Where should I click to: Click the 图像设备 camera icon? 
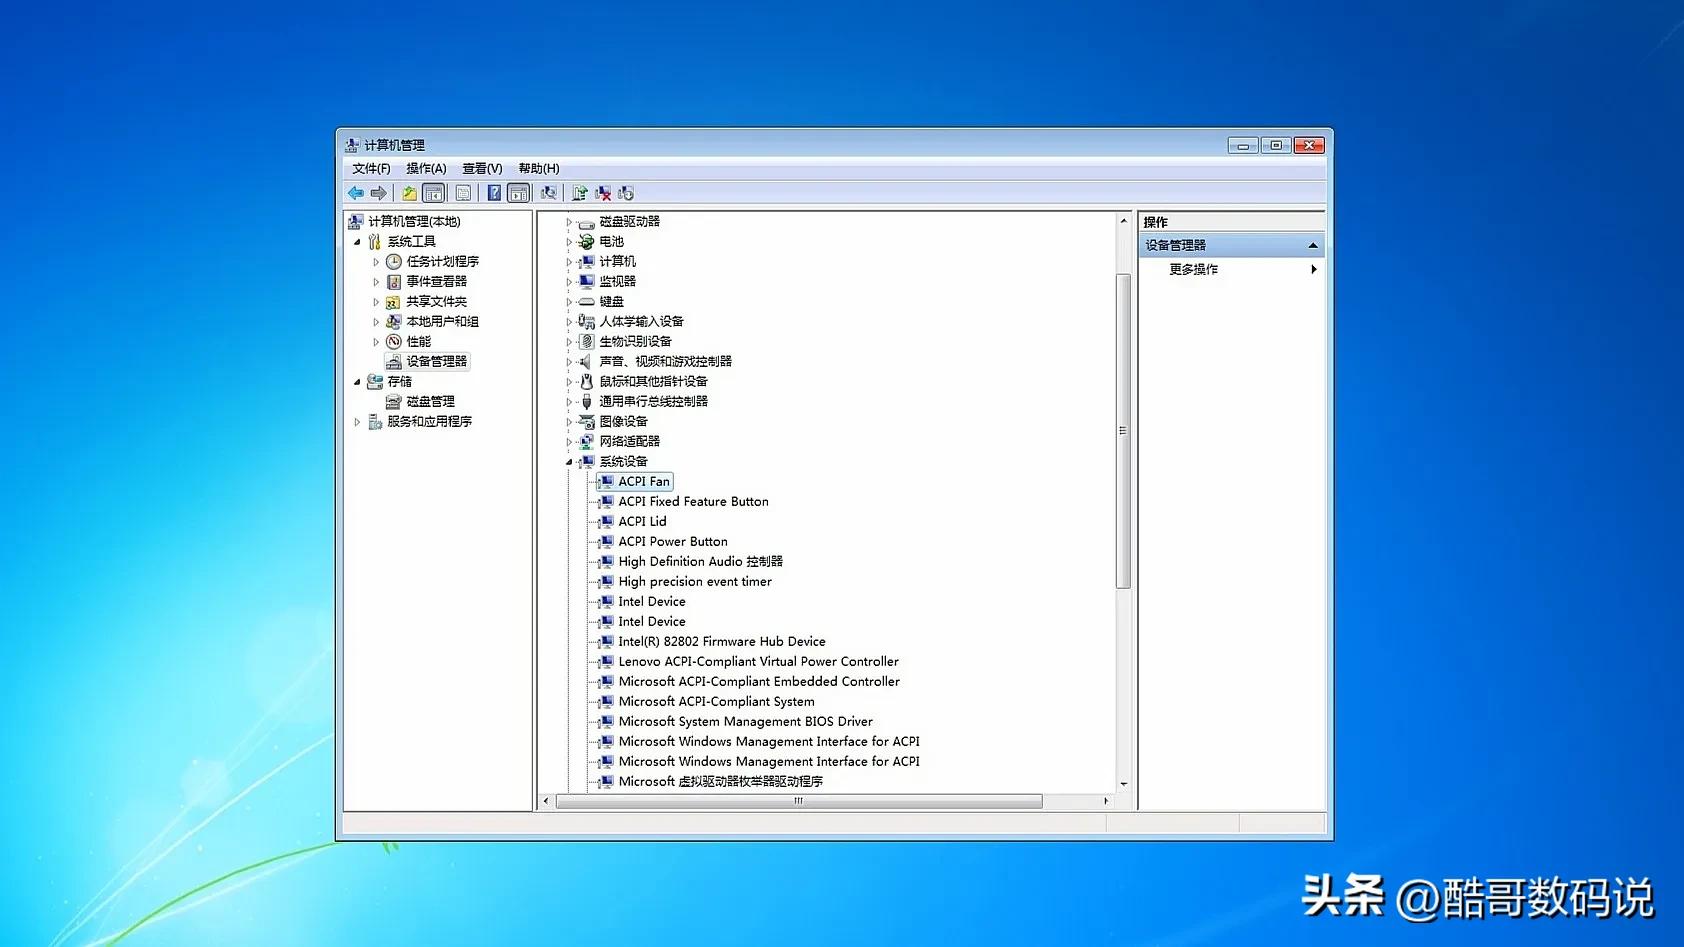587,421
